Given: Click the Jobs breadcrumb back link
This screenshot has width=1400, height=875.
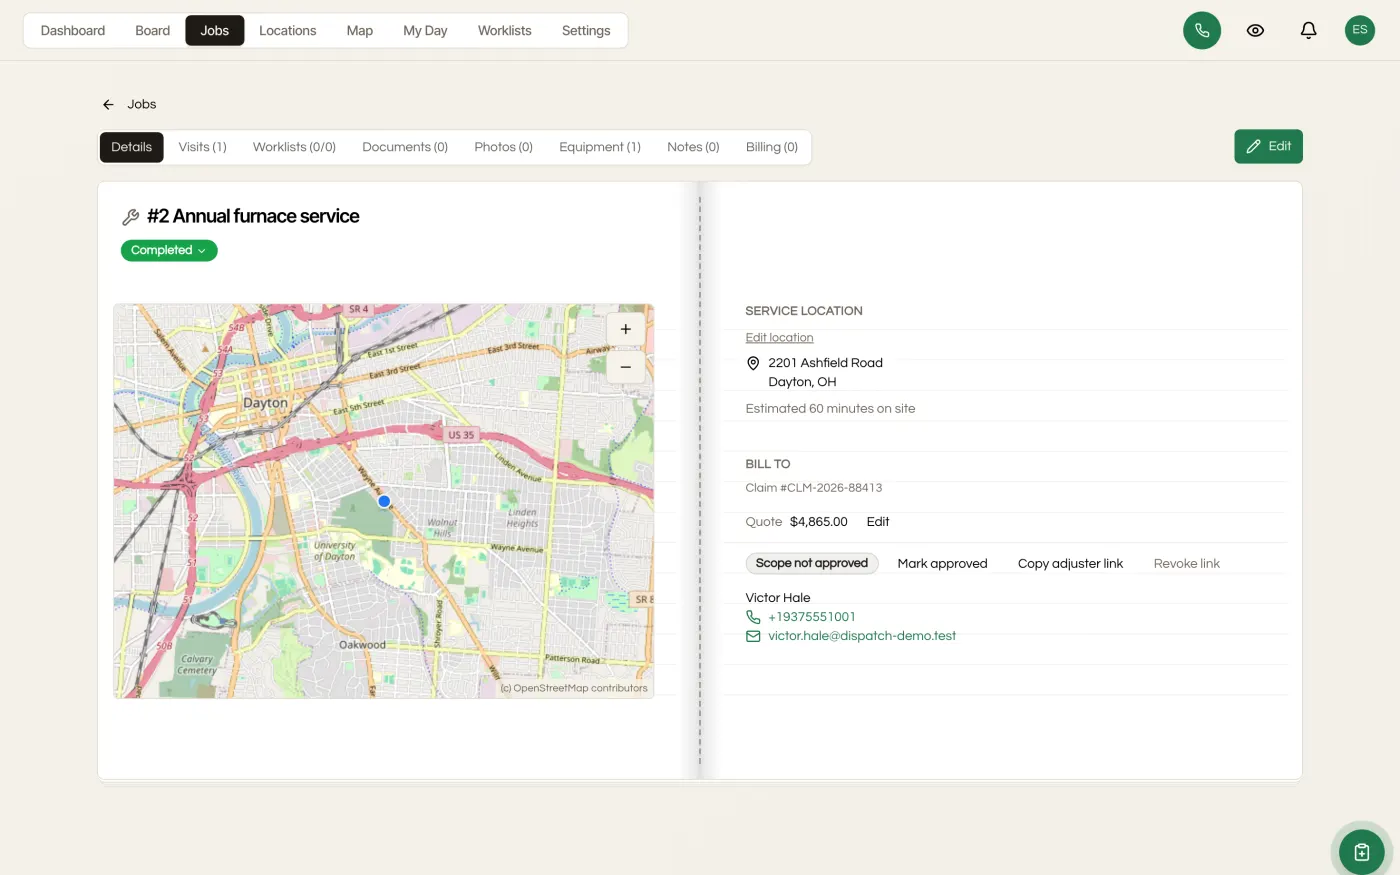Looking at the screenshot, I should coord(142,104).
